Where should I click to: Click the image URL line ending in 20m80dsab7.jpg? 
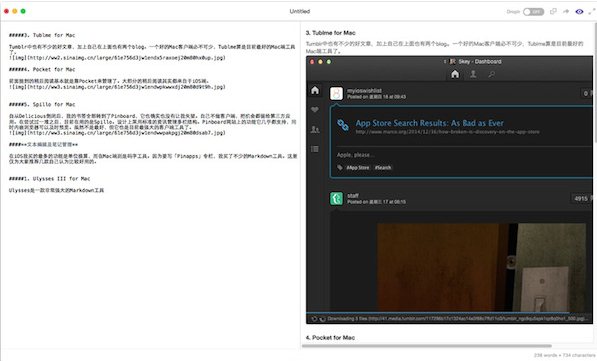pyautogui.click(x=117, y=133)
